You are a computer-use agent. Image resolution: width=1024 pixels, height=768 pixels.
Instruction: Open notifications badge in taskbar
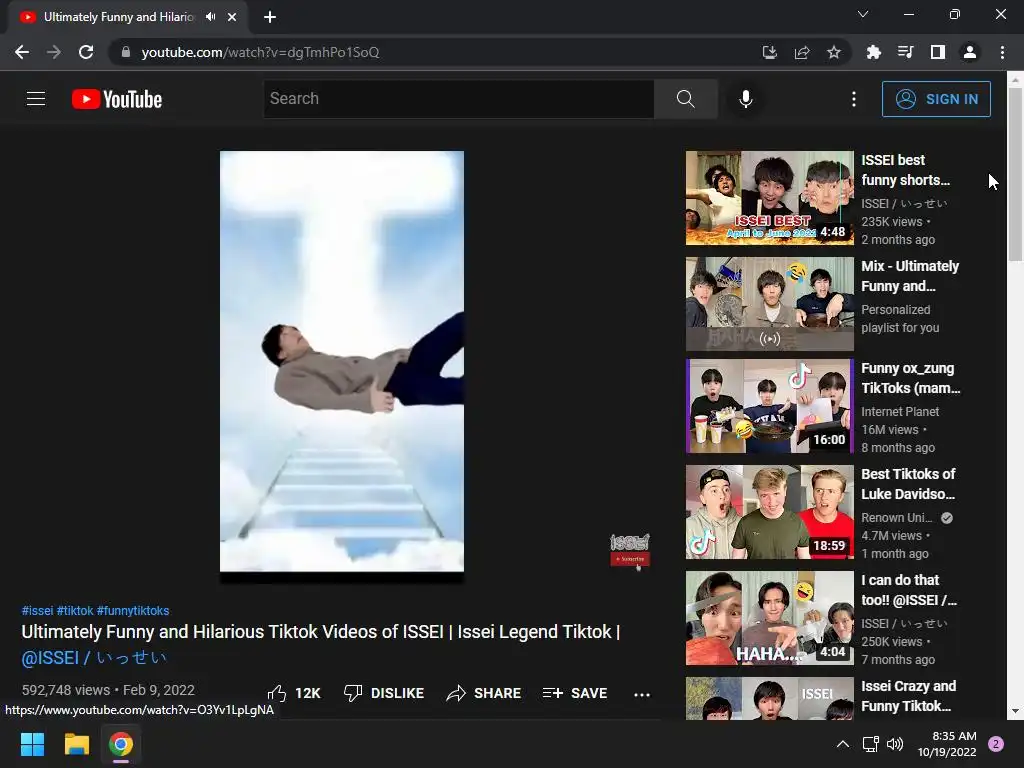[996, 744]
